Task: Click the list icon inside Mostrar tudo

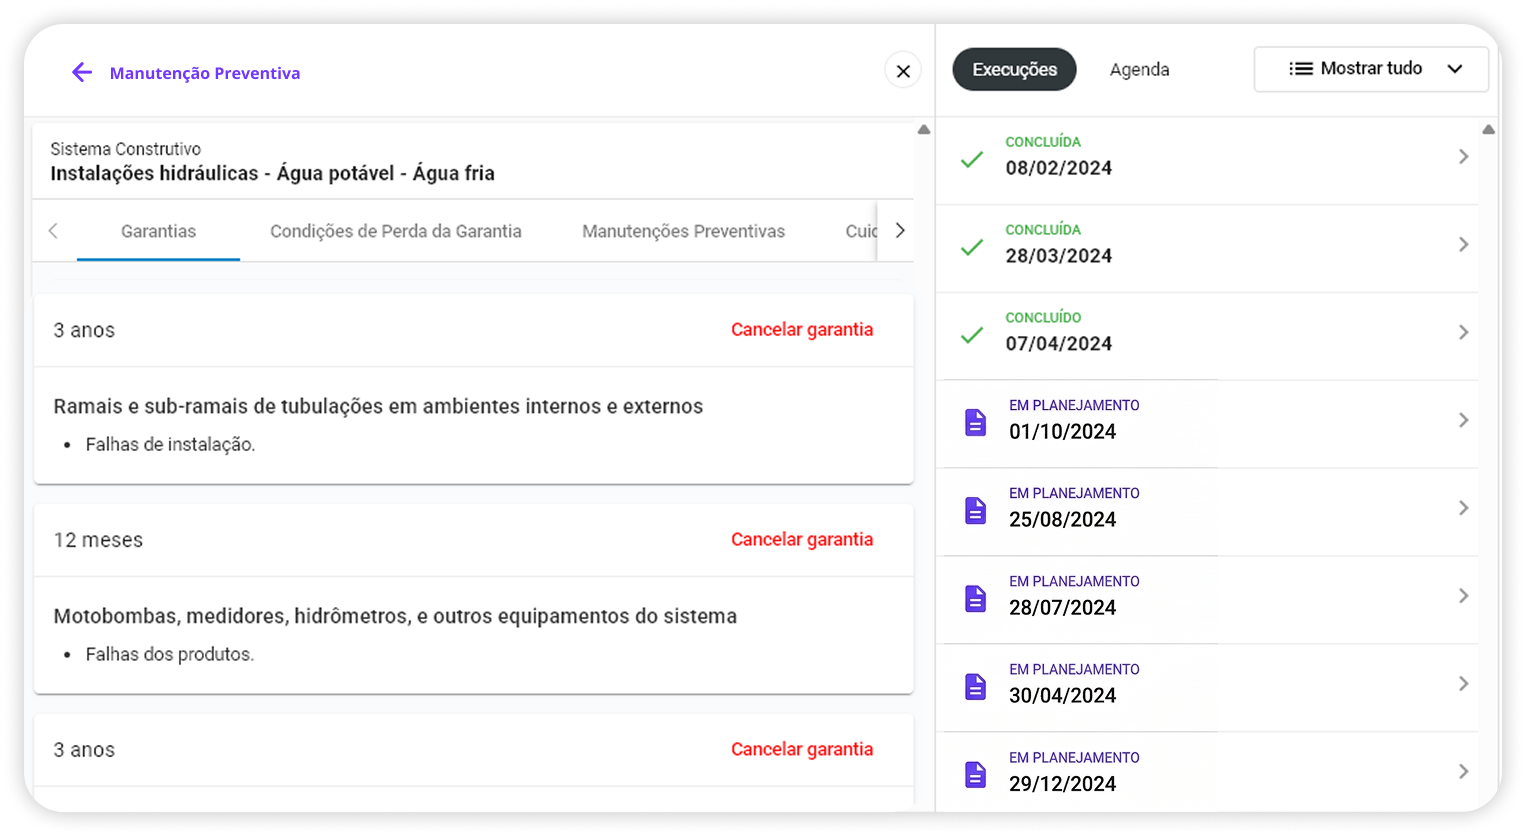Action: tap(1301, 68)
